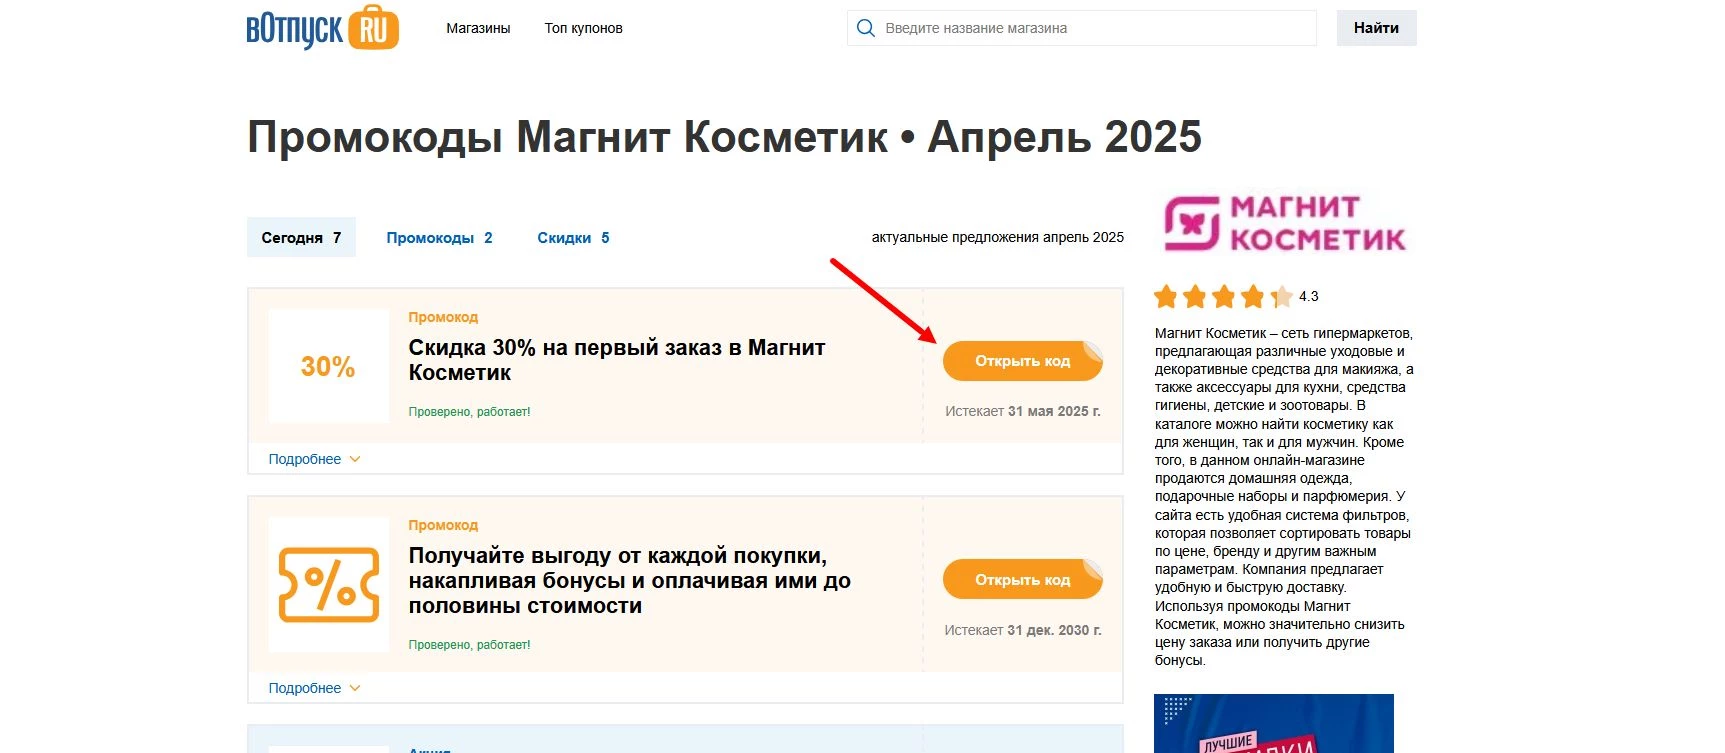Open code for the bonus accumulation offer
Image resolution: width=1725 pixels, height=753 pixels.
1022,580
